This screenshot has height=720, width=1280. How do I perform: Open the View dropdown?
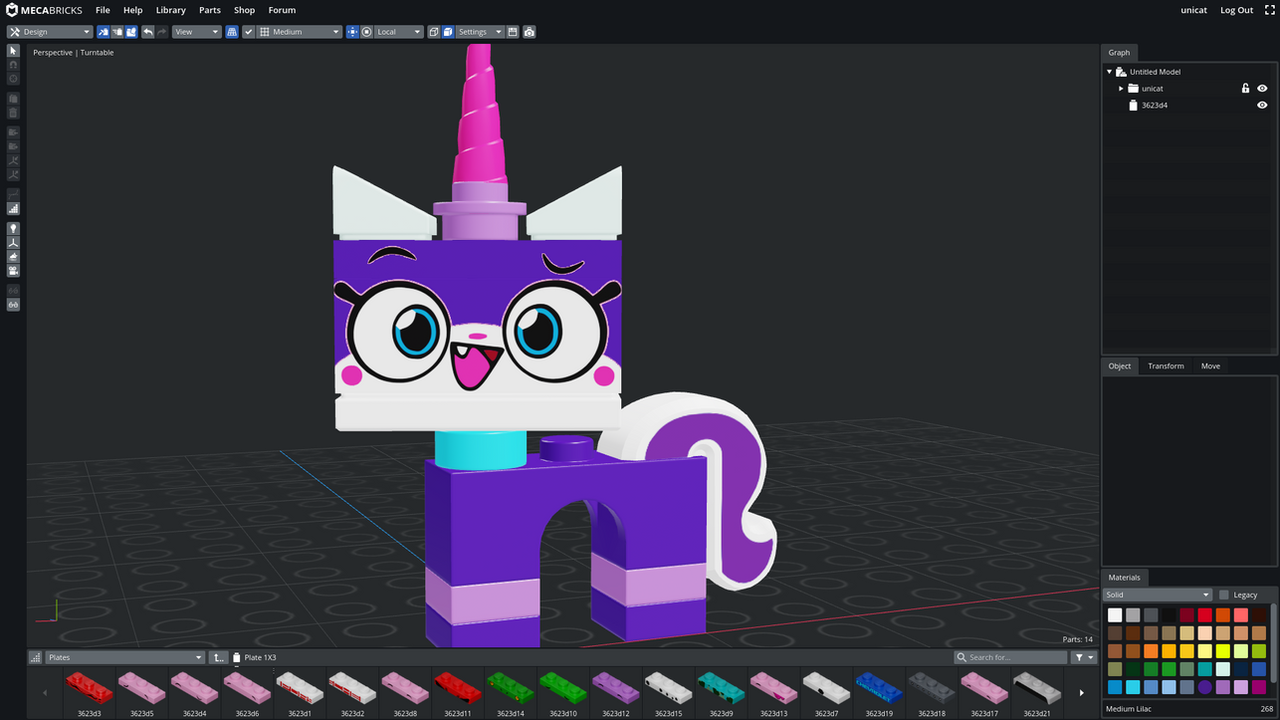[196, 32]
